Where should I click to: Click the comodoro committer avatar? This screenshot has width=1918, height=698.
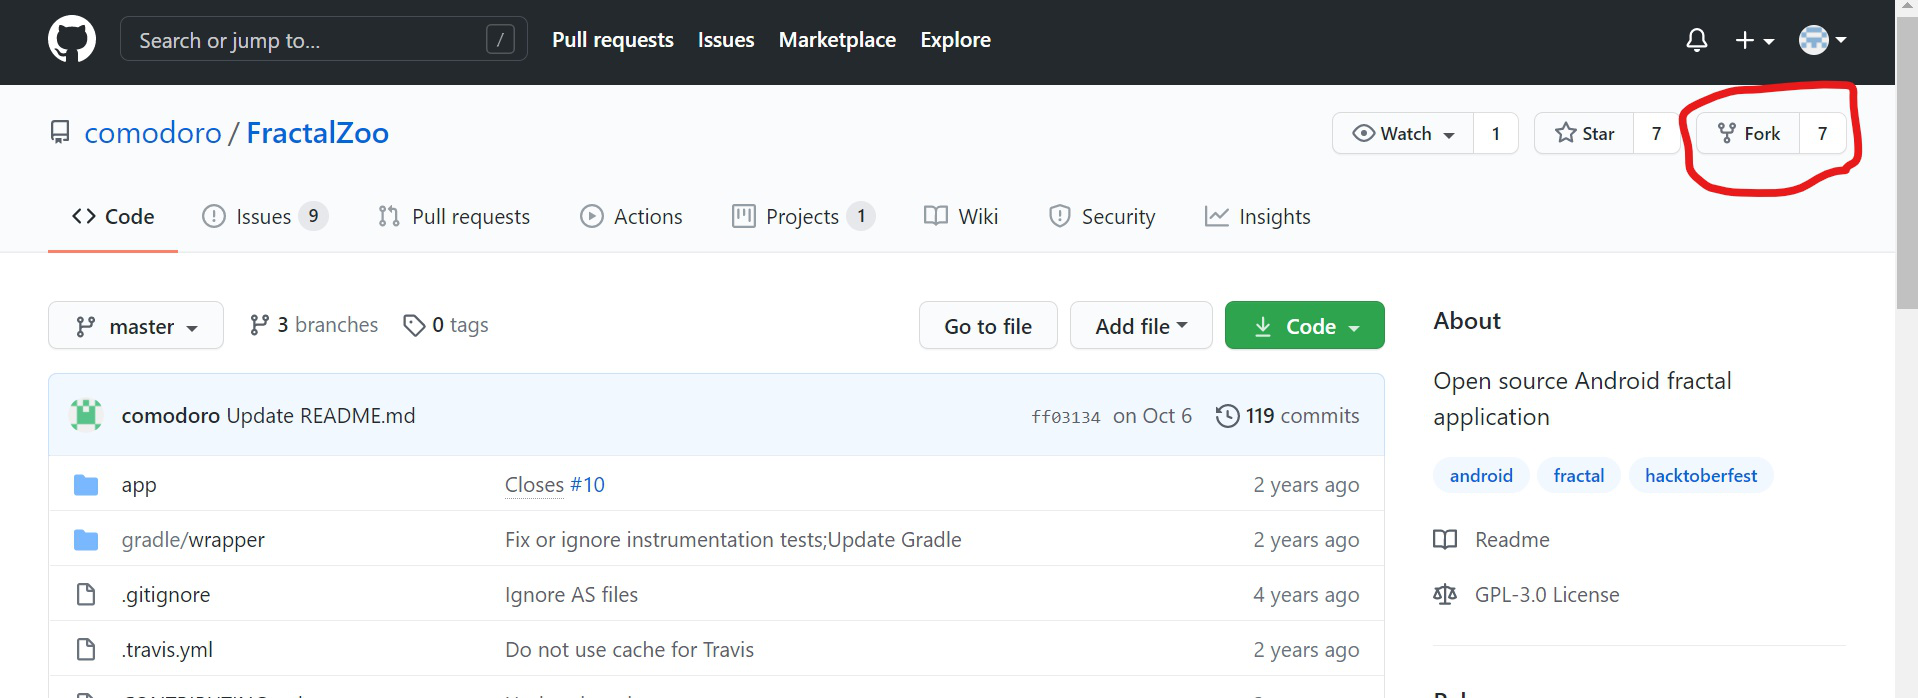coord(86,415)
